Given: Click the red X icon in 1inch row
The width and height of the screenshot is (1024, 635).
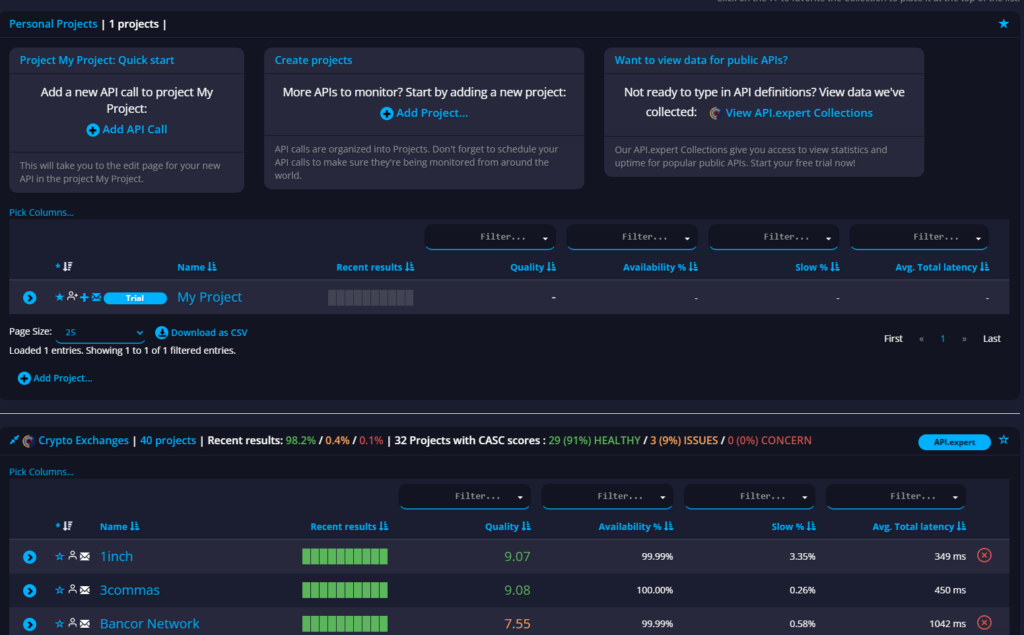Looking at the screenshot, I should 984,555.
